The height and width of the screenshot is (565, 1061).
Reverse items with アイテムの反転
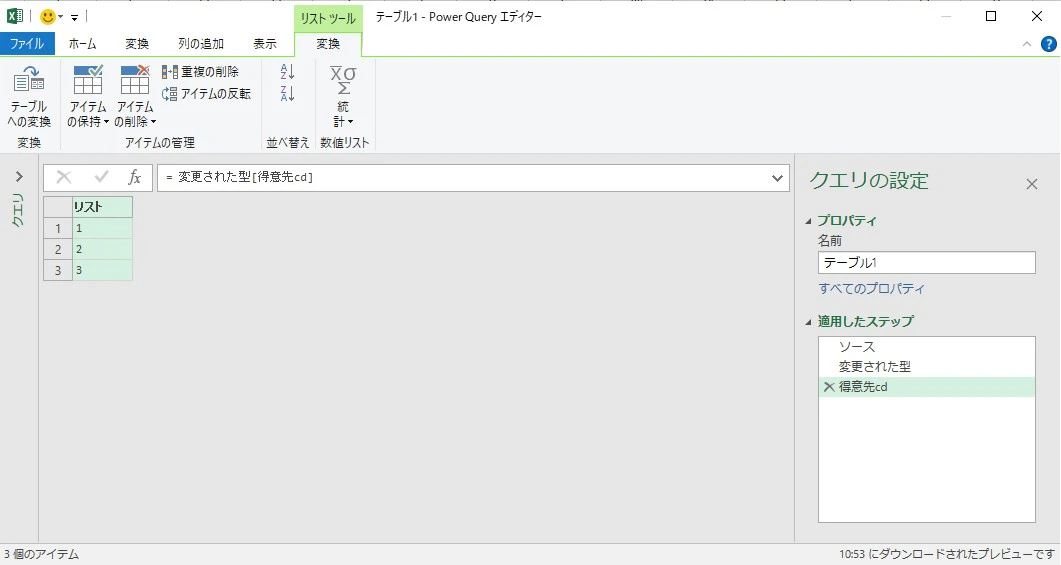click(206, 93)
